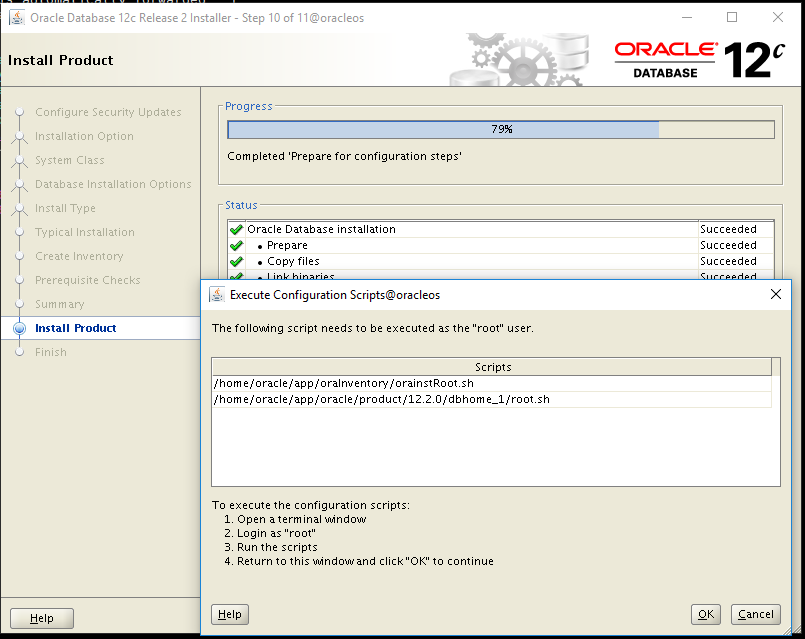805x639 pixels.
Task: Click 'Completed Prepare for configuration steps' message
Action: pyautogui.click(x=344, y=156)
